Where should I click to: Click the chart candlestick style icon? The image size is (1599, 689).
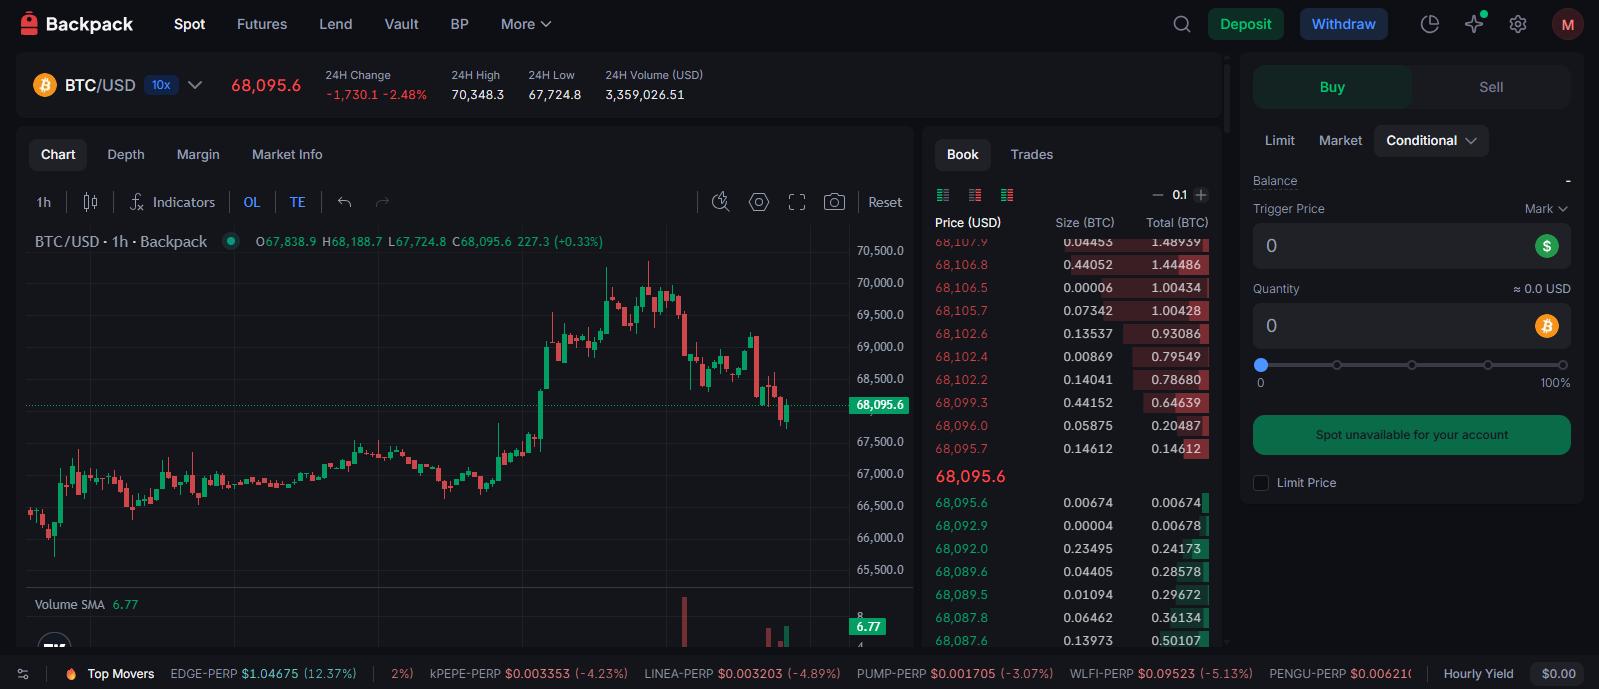pos(90,202)
